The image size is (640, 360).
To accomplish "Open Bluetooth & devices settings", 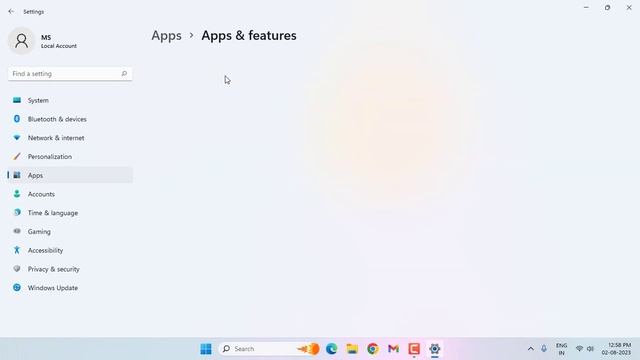I will 70,119.
